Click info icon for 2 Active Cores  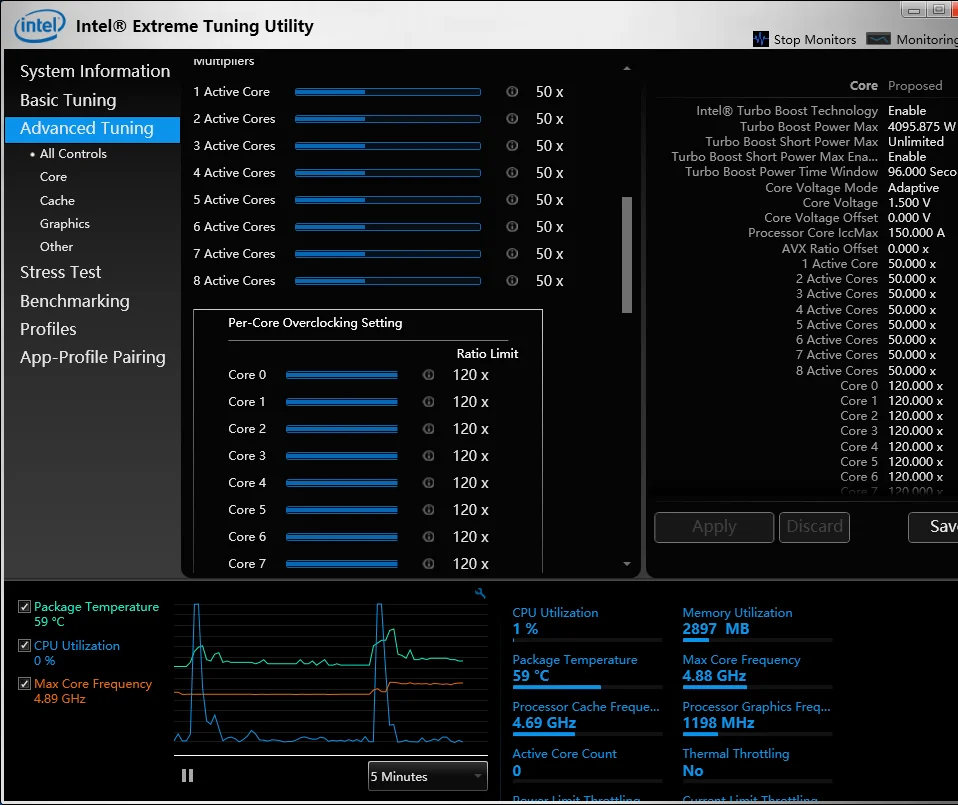click(512, 118)
